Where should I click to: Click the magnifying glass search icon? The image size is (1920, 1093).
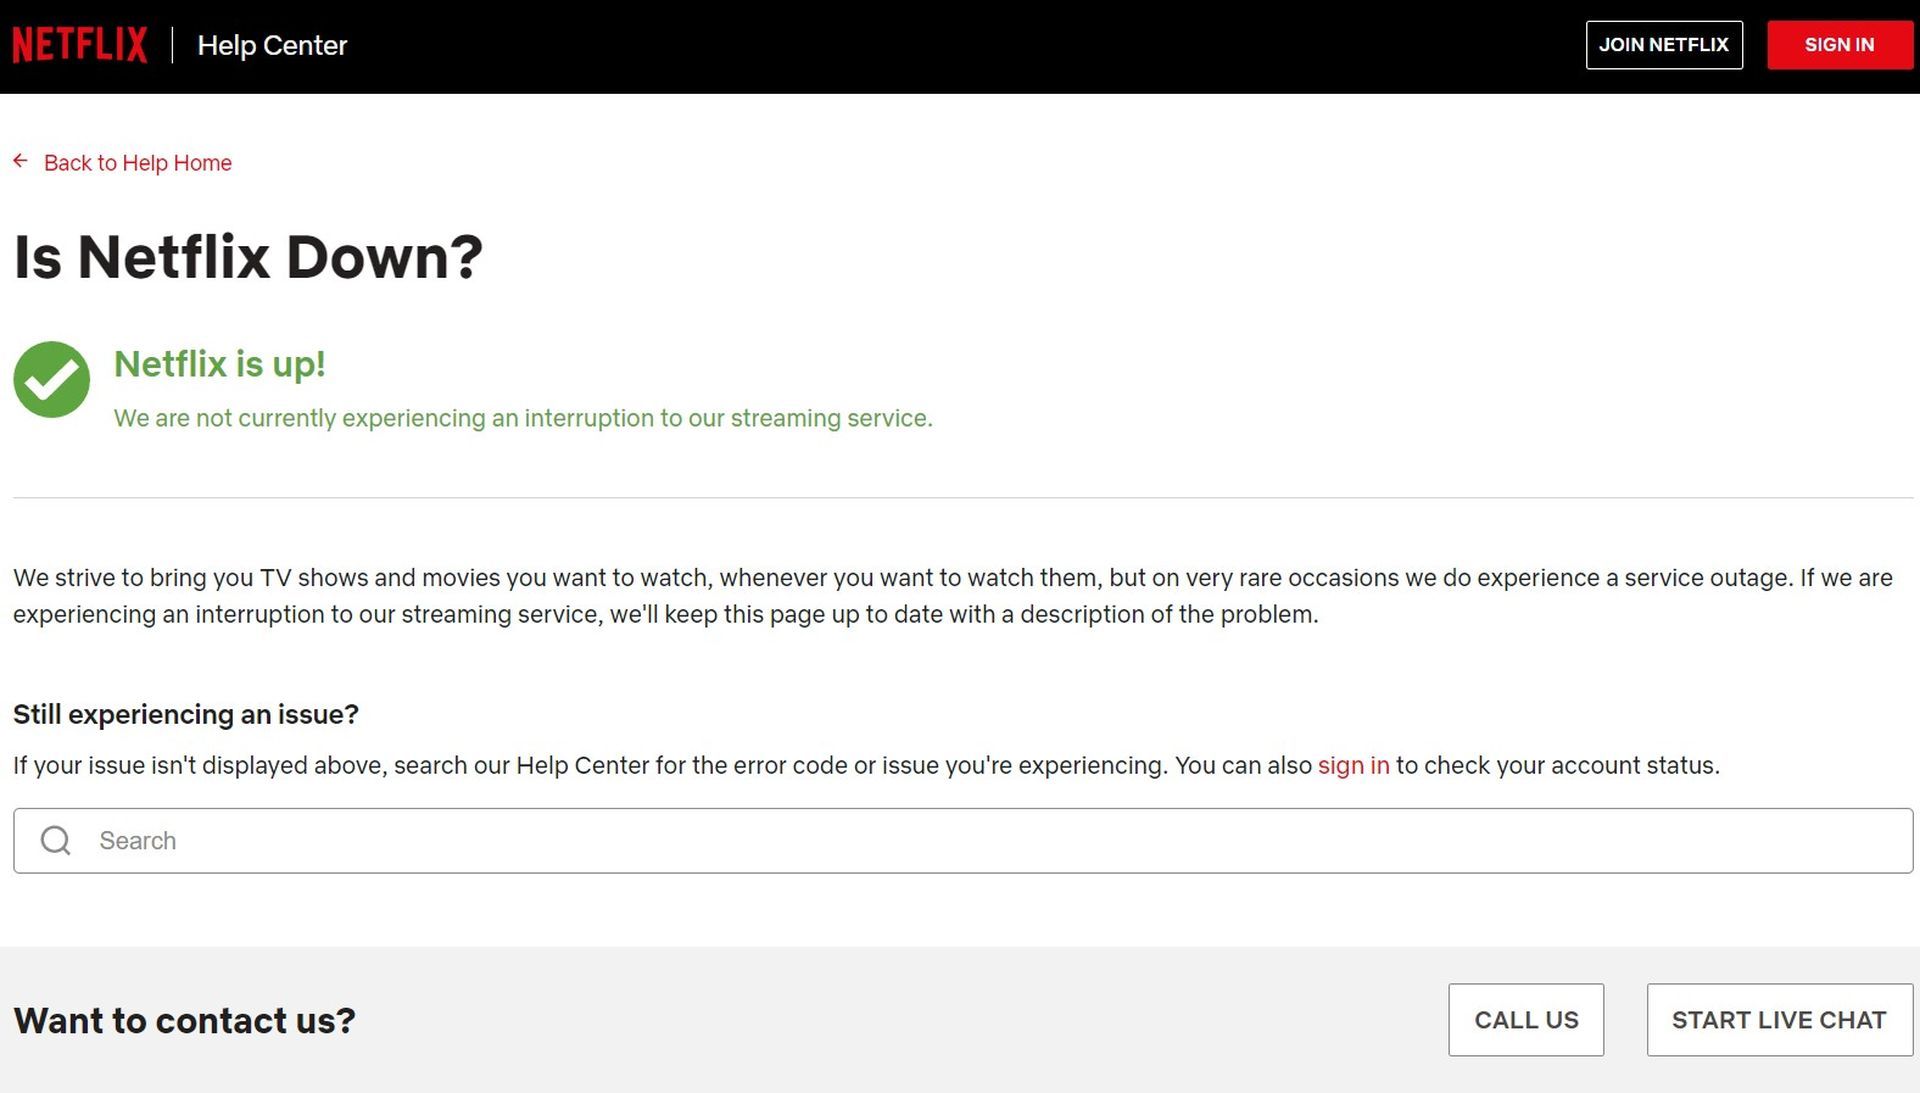click(56, 840)
